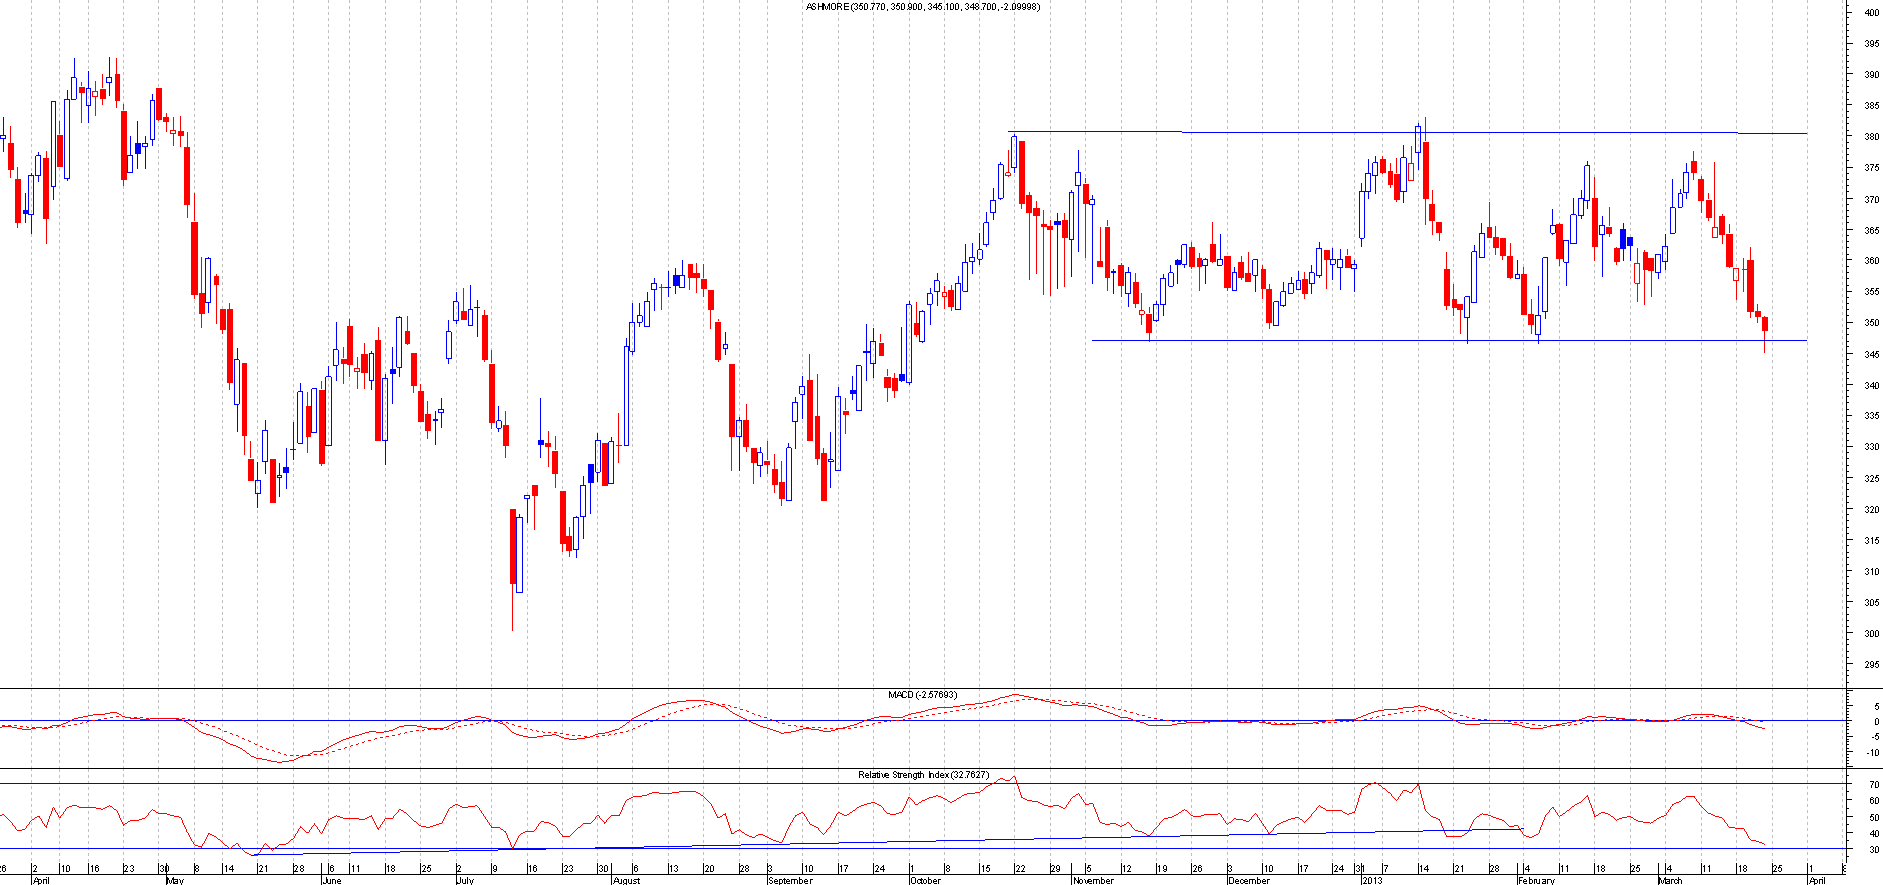The height and width of the screenshot is (885, 1883).
Task: Click the Relative Strength Index label
Action: pos(923,775)
